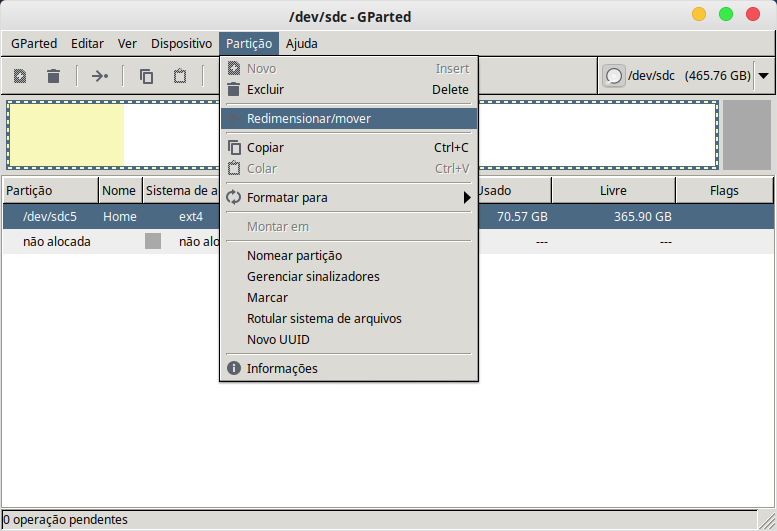Click the copy icon next to Copiar
This screenshot has width=777, height=531.
(233, 147)
